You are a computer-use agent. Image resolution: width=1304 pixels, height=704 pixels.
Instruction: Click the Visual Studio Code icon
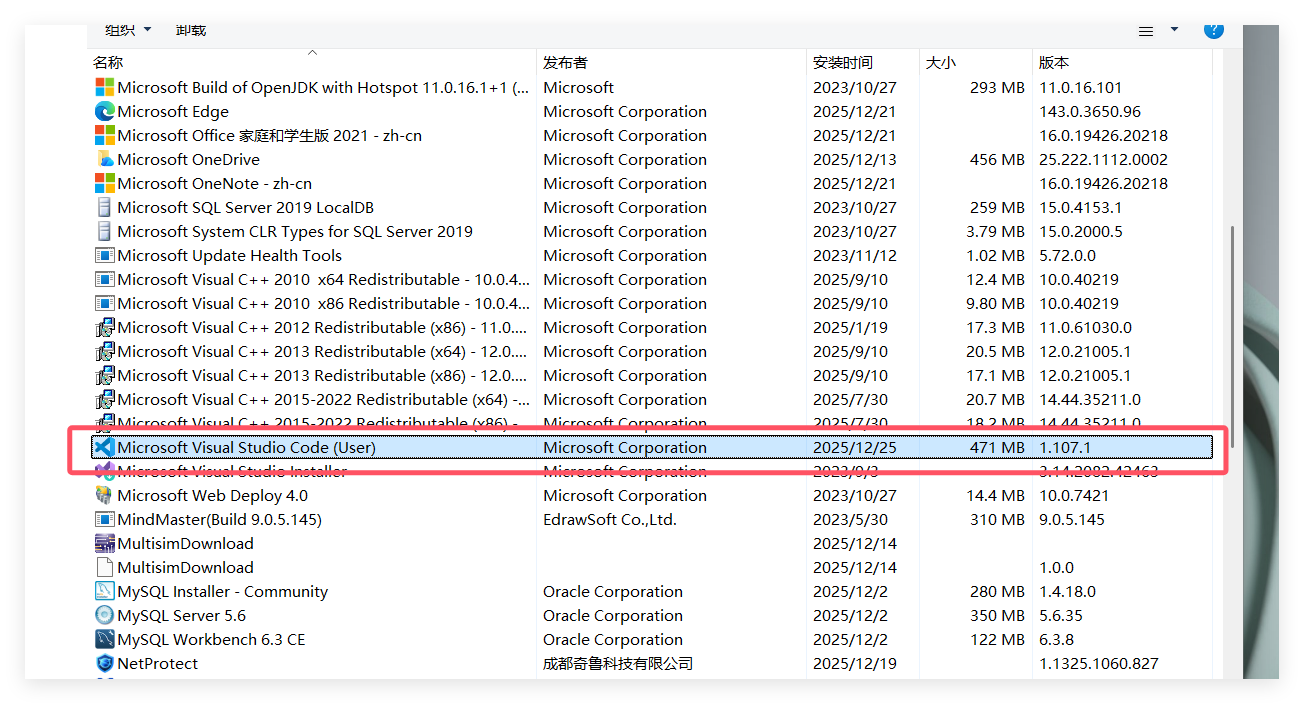[x=104, y=448]
